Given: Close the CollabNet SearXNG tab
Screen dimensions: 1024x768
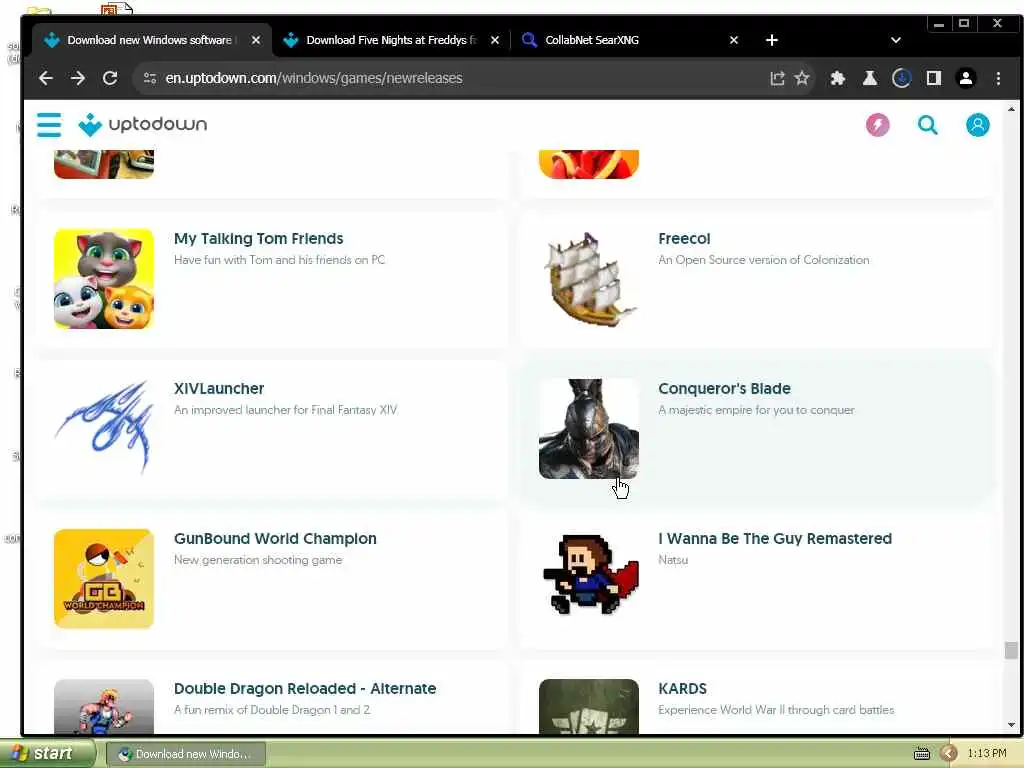Looking at the screenshot, I should [733, 40].
